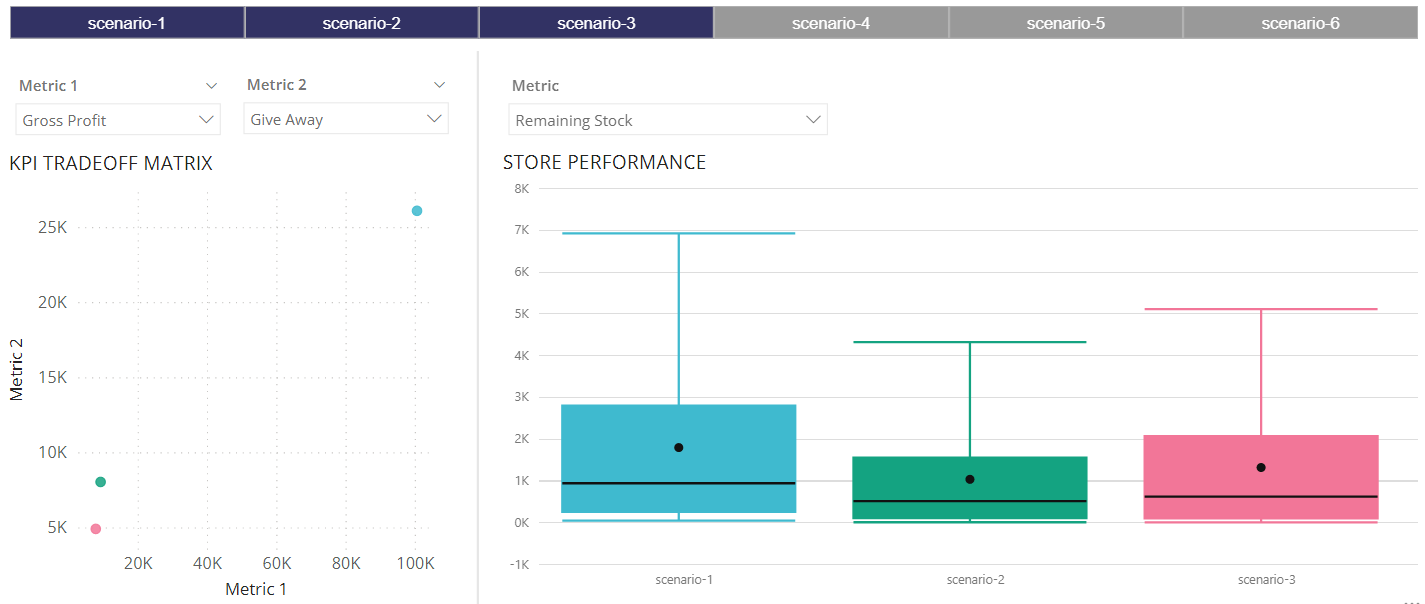Click the Metric 1 x-axis title
Viewport: 1425px width, 604px height.
click(x=256, y=589)
